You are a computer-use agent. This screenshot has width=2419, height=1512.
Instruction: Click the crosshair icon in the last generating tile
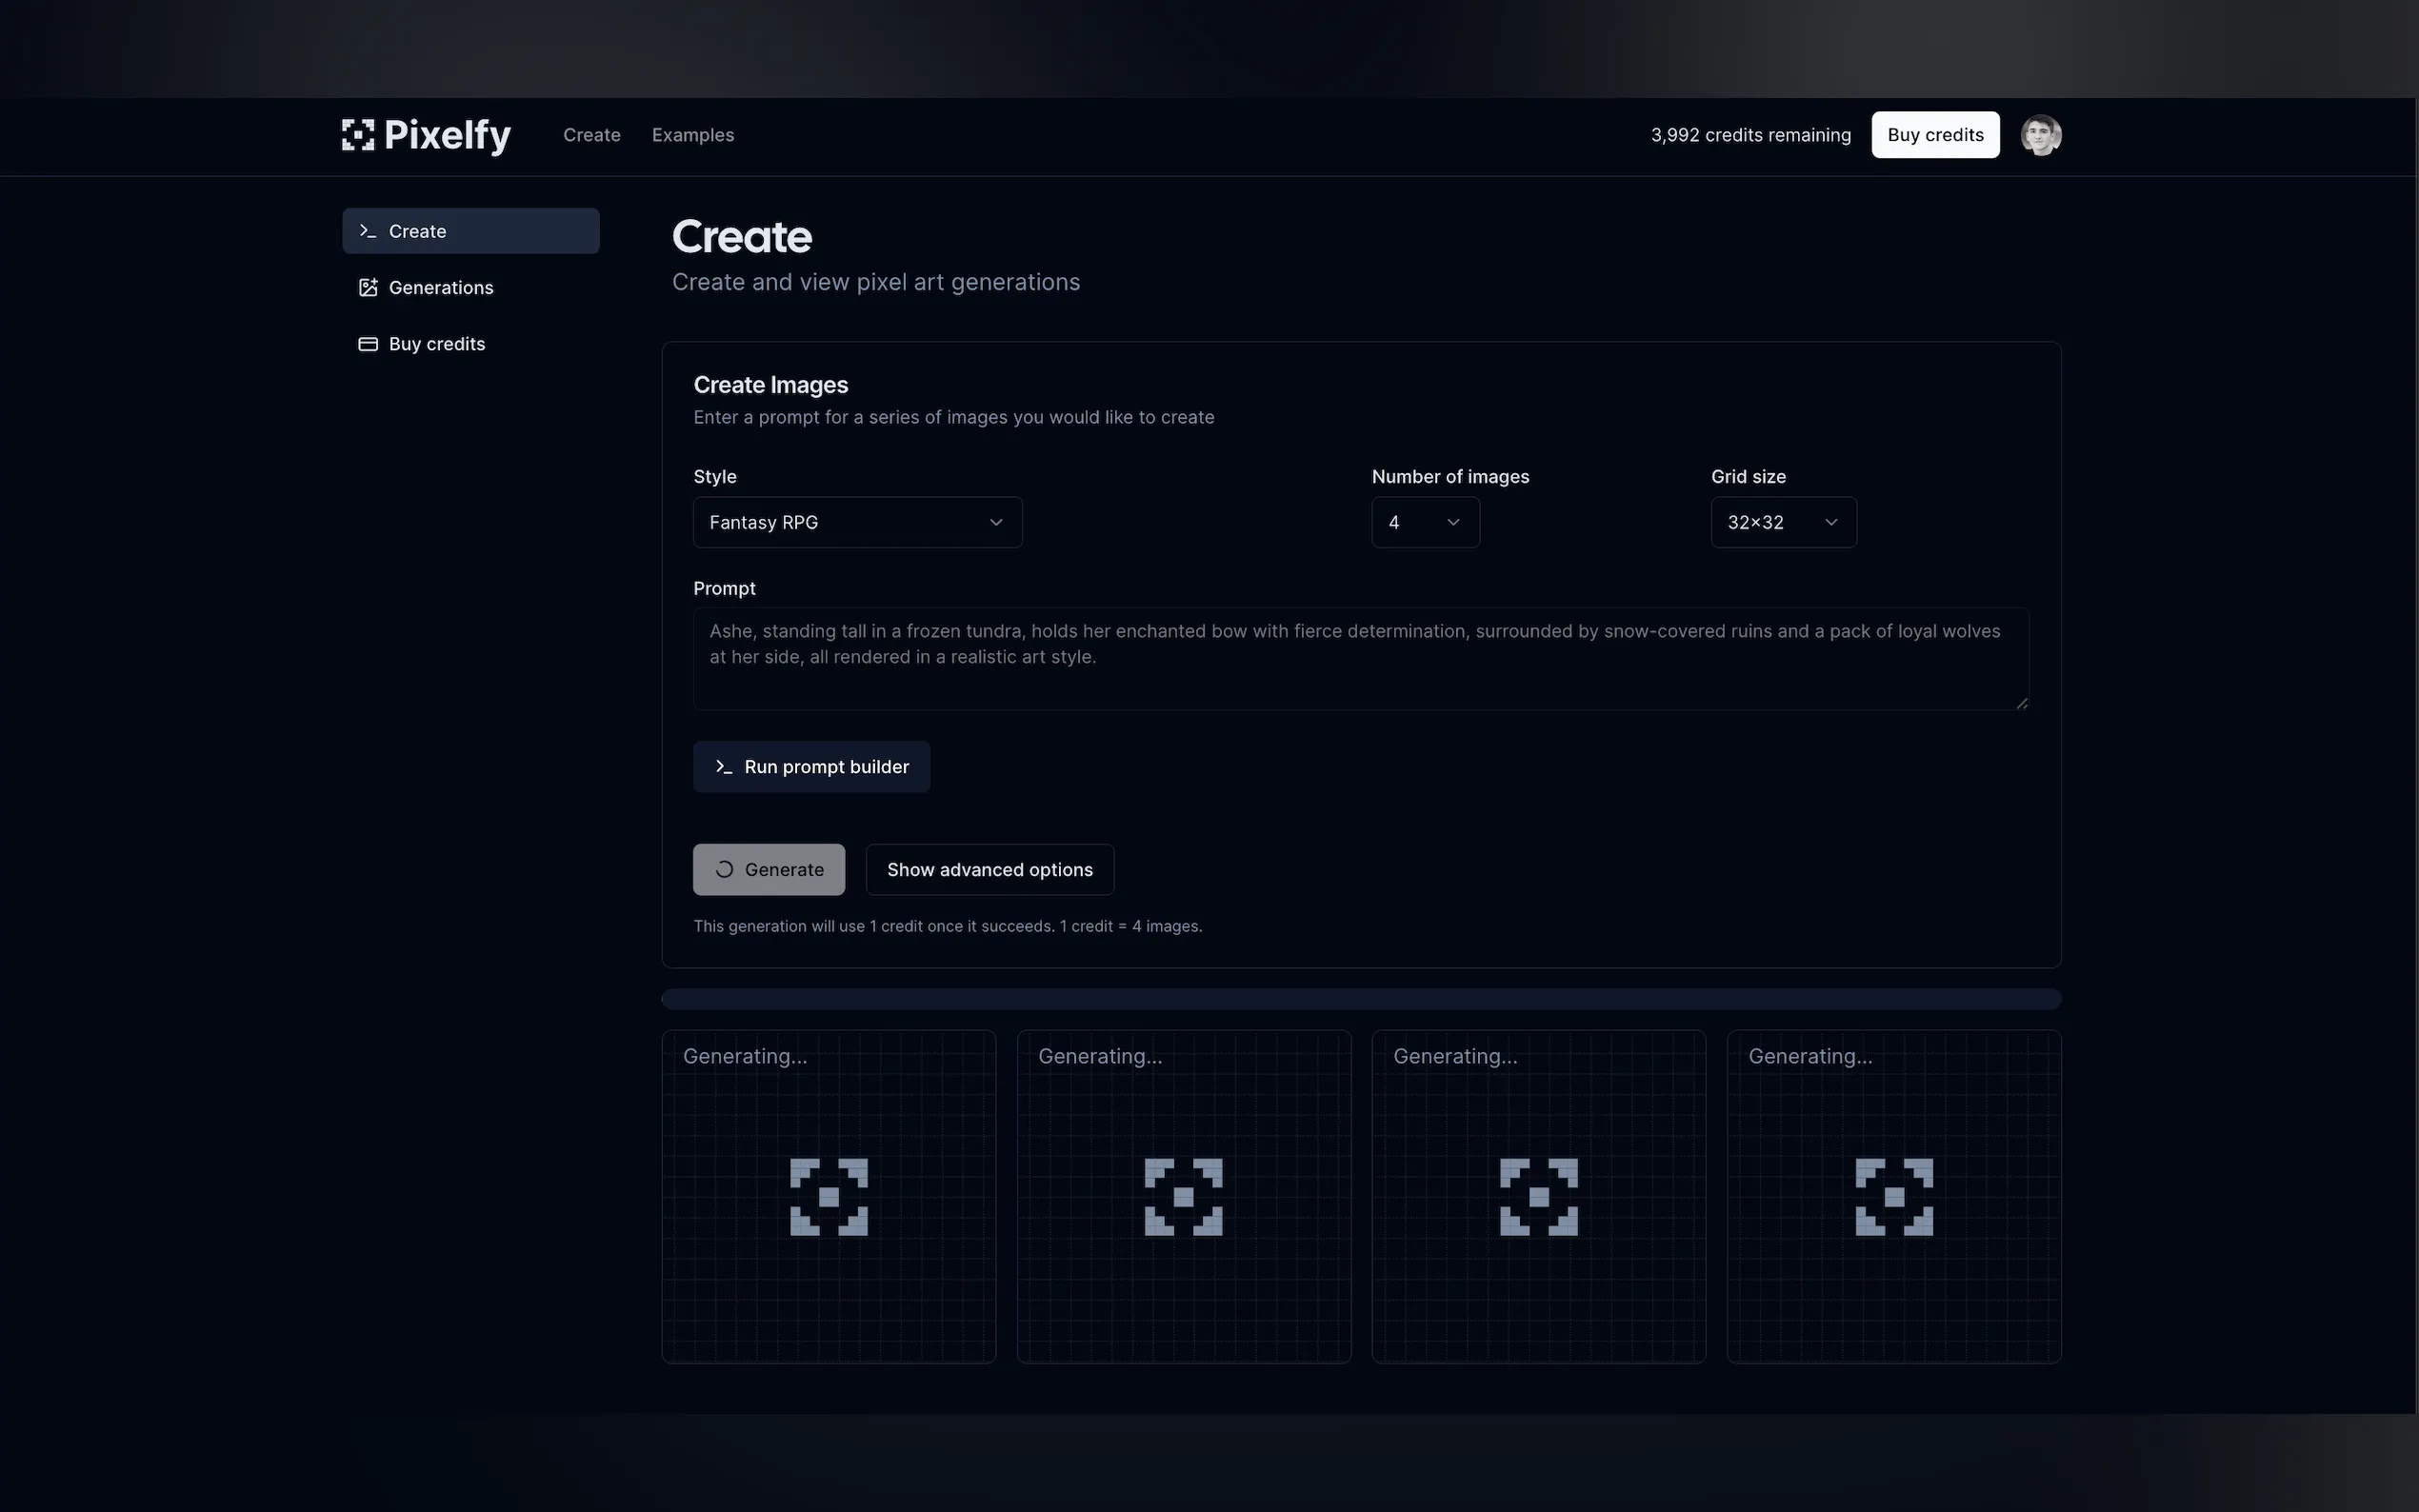pos(1893,1196)
